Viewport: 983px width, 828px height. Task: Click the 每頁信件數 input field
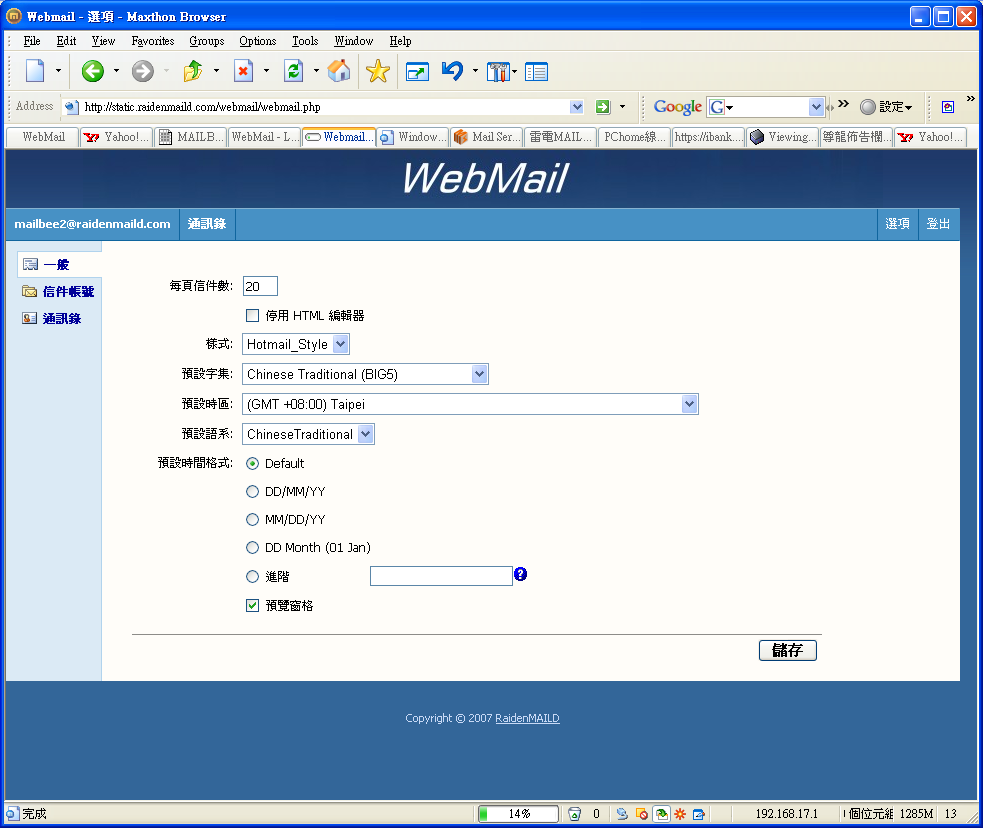(x=260, y=286)
